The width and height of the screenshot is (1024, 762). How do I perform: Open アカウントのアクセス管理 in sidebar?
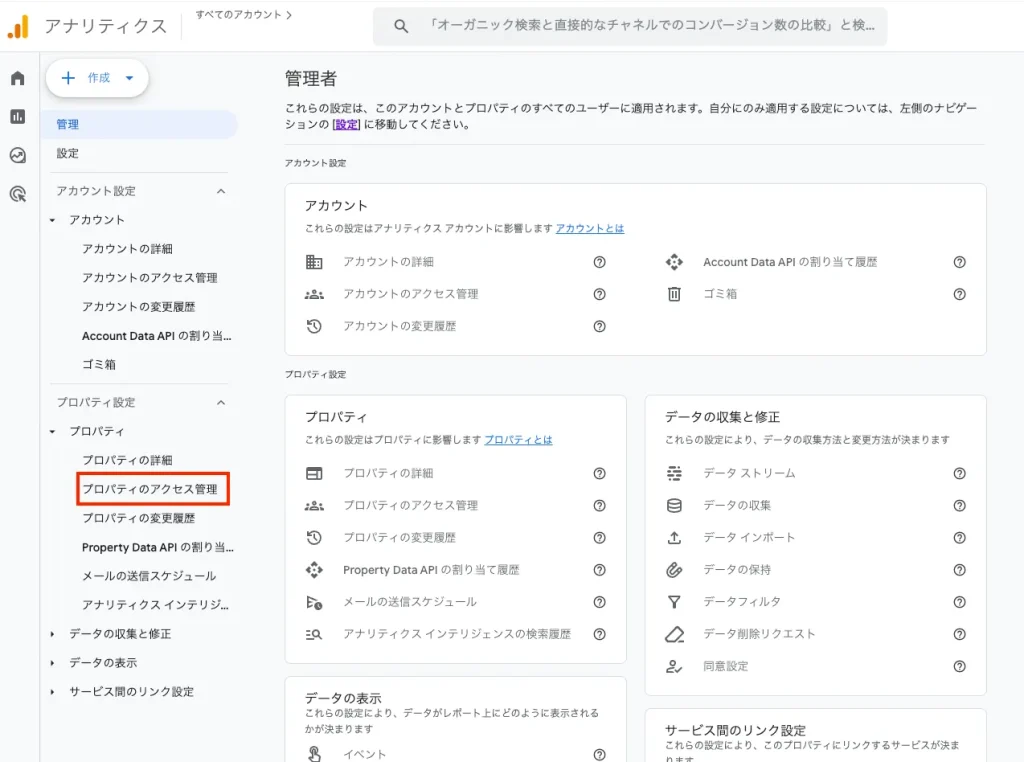point(150,278)
